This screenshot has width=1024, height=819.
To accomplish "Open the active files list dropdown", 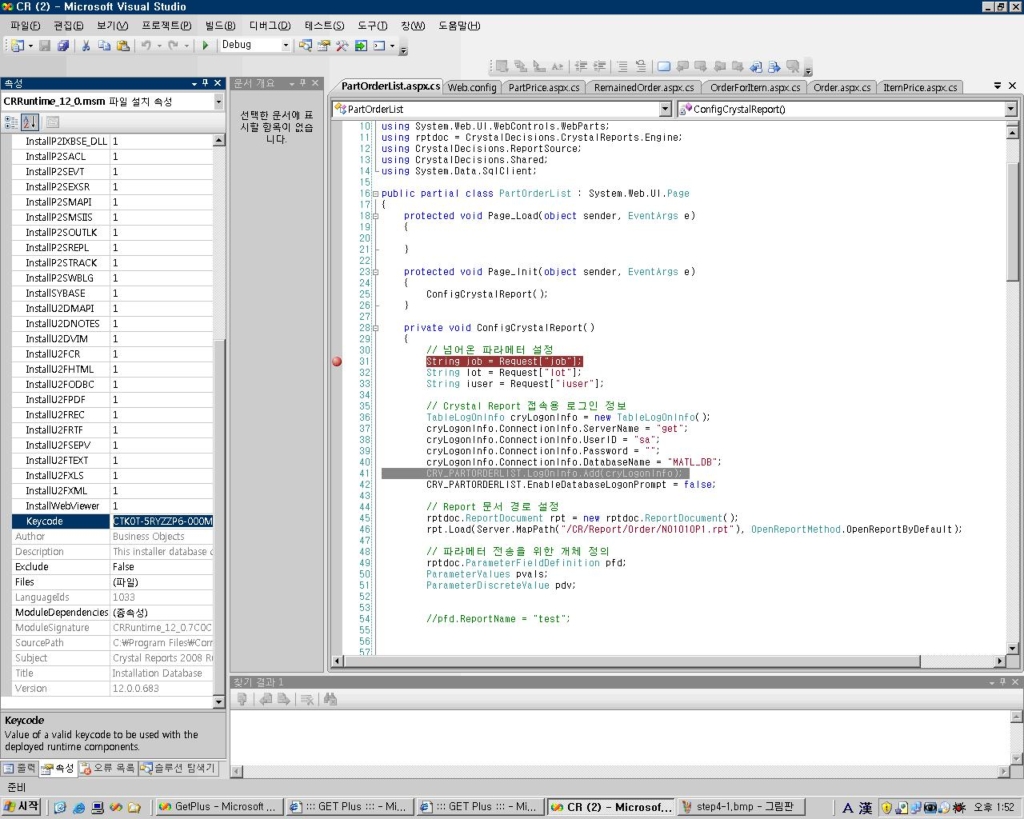I will pos(997,86).
